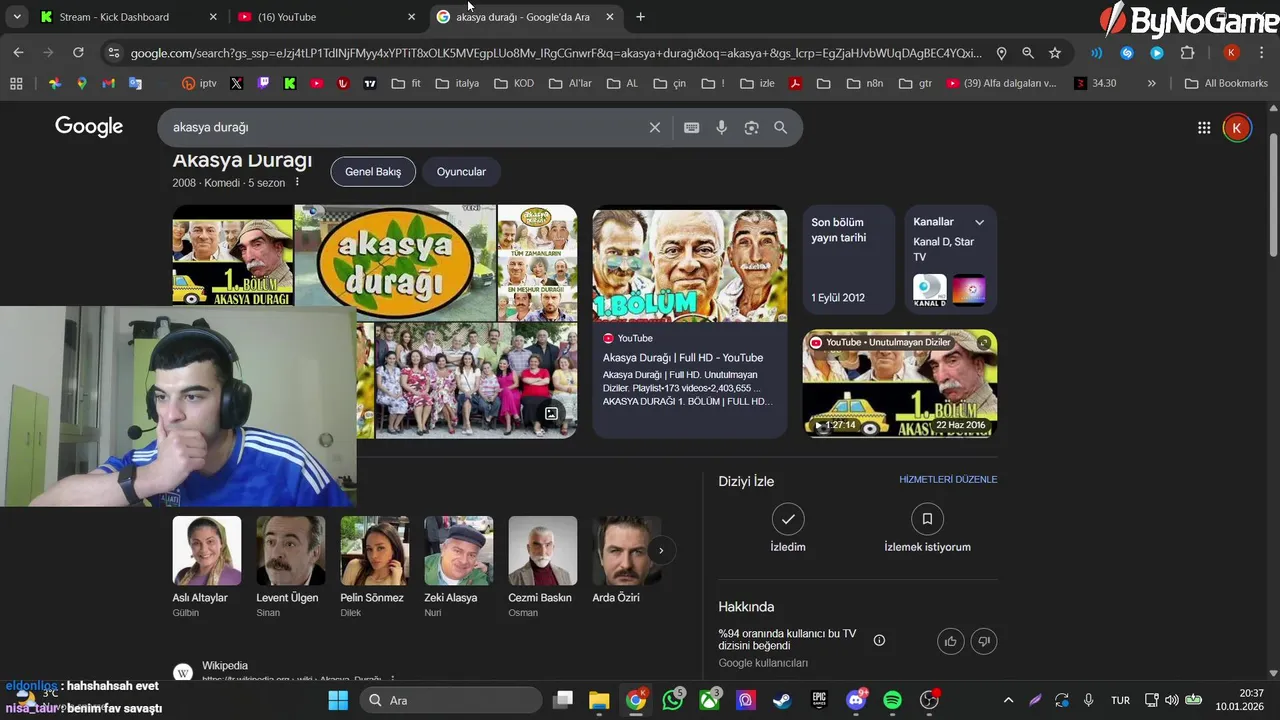Open the Twitch bookmark

[263, 83]
